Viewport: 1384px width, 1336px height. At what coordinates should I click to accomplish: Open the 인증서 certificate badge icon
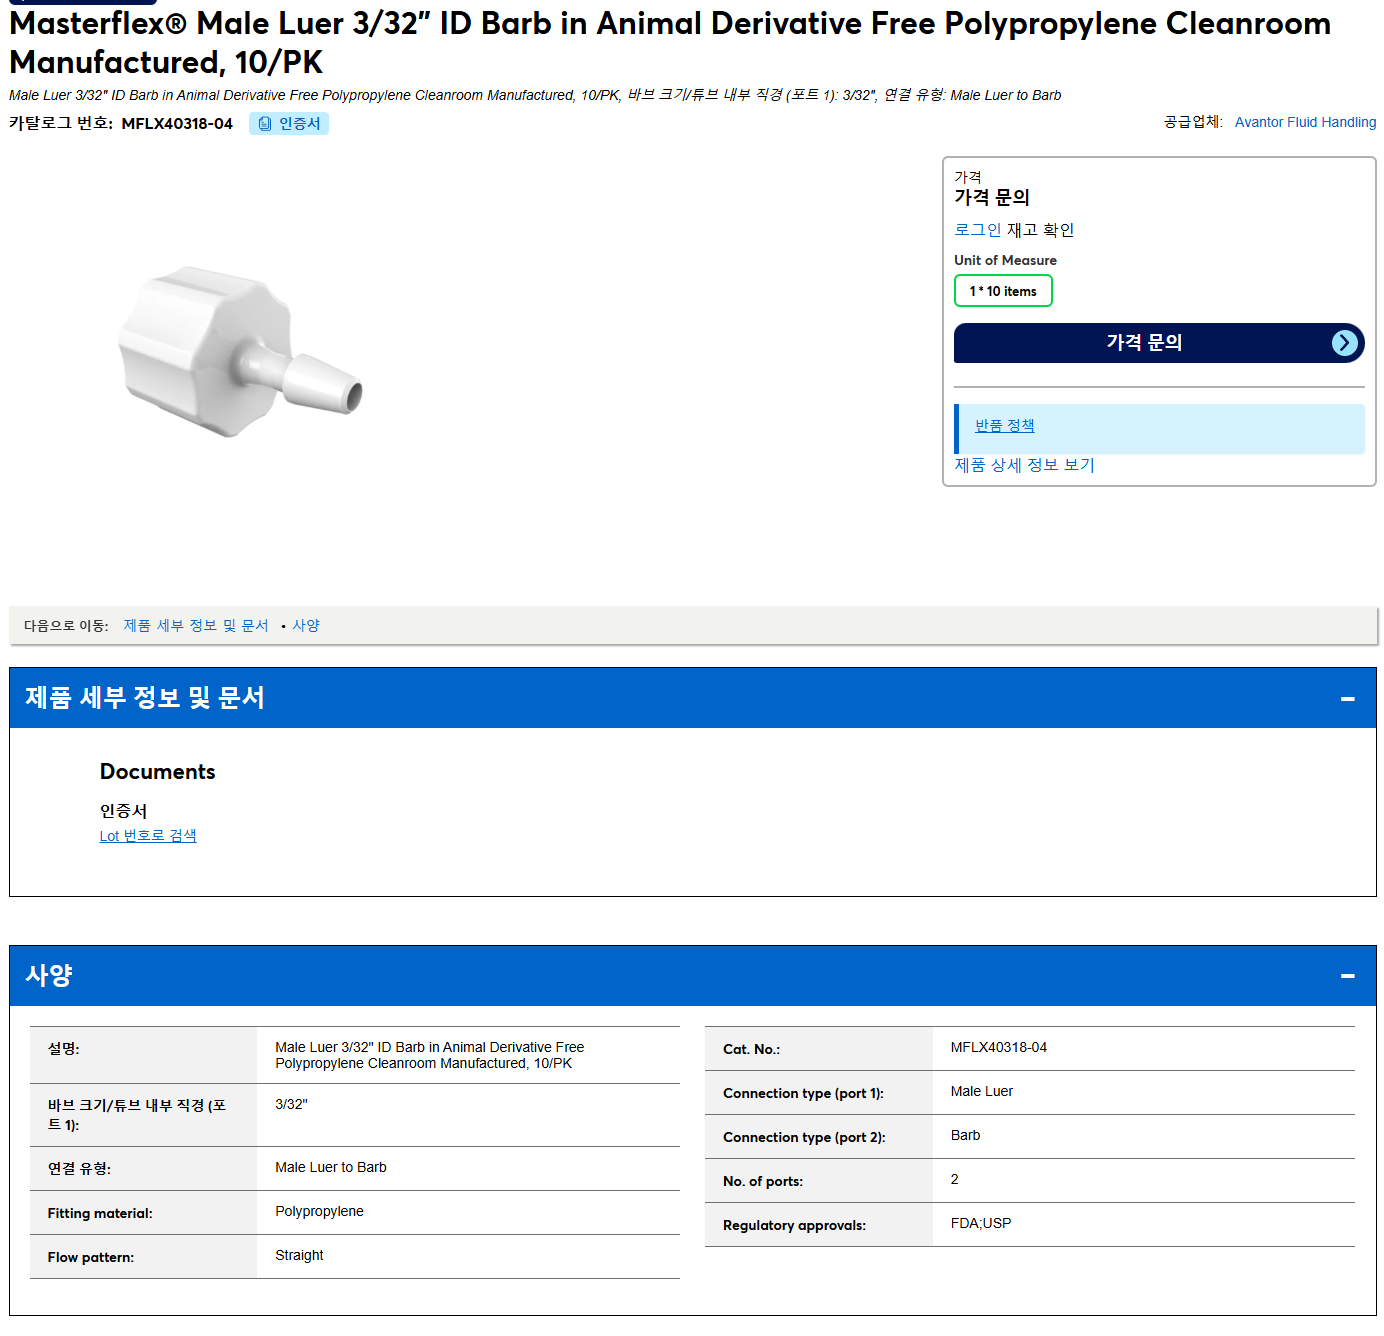coord(289,123)
